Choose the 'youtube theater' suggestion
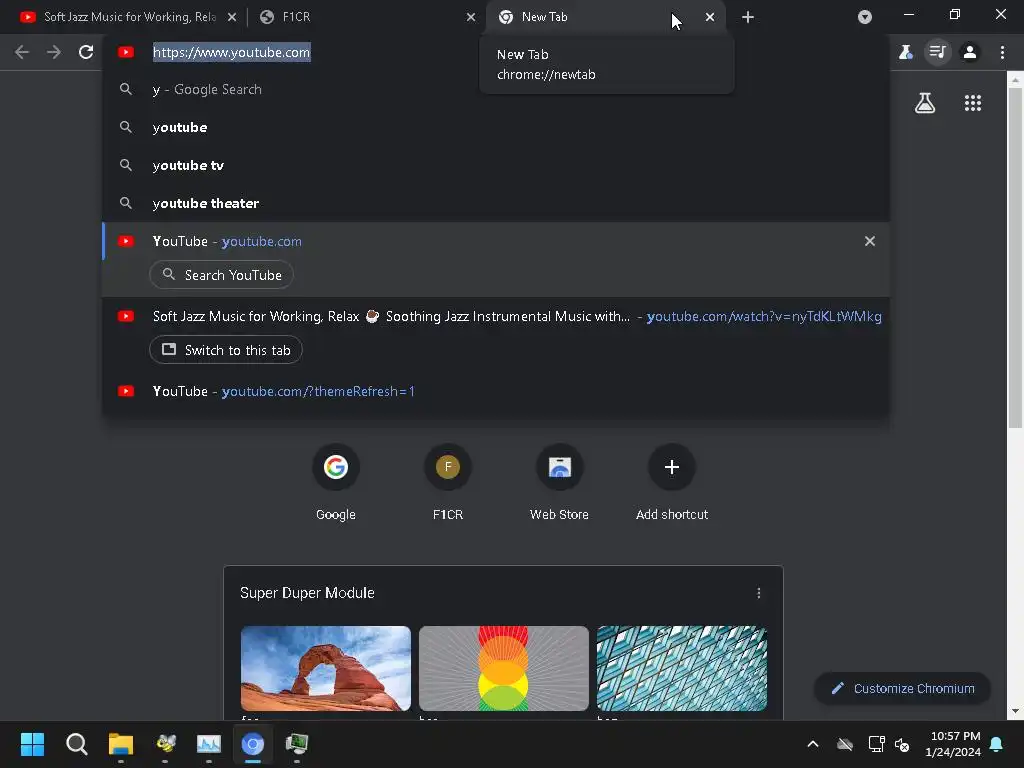 click(496, 203)
